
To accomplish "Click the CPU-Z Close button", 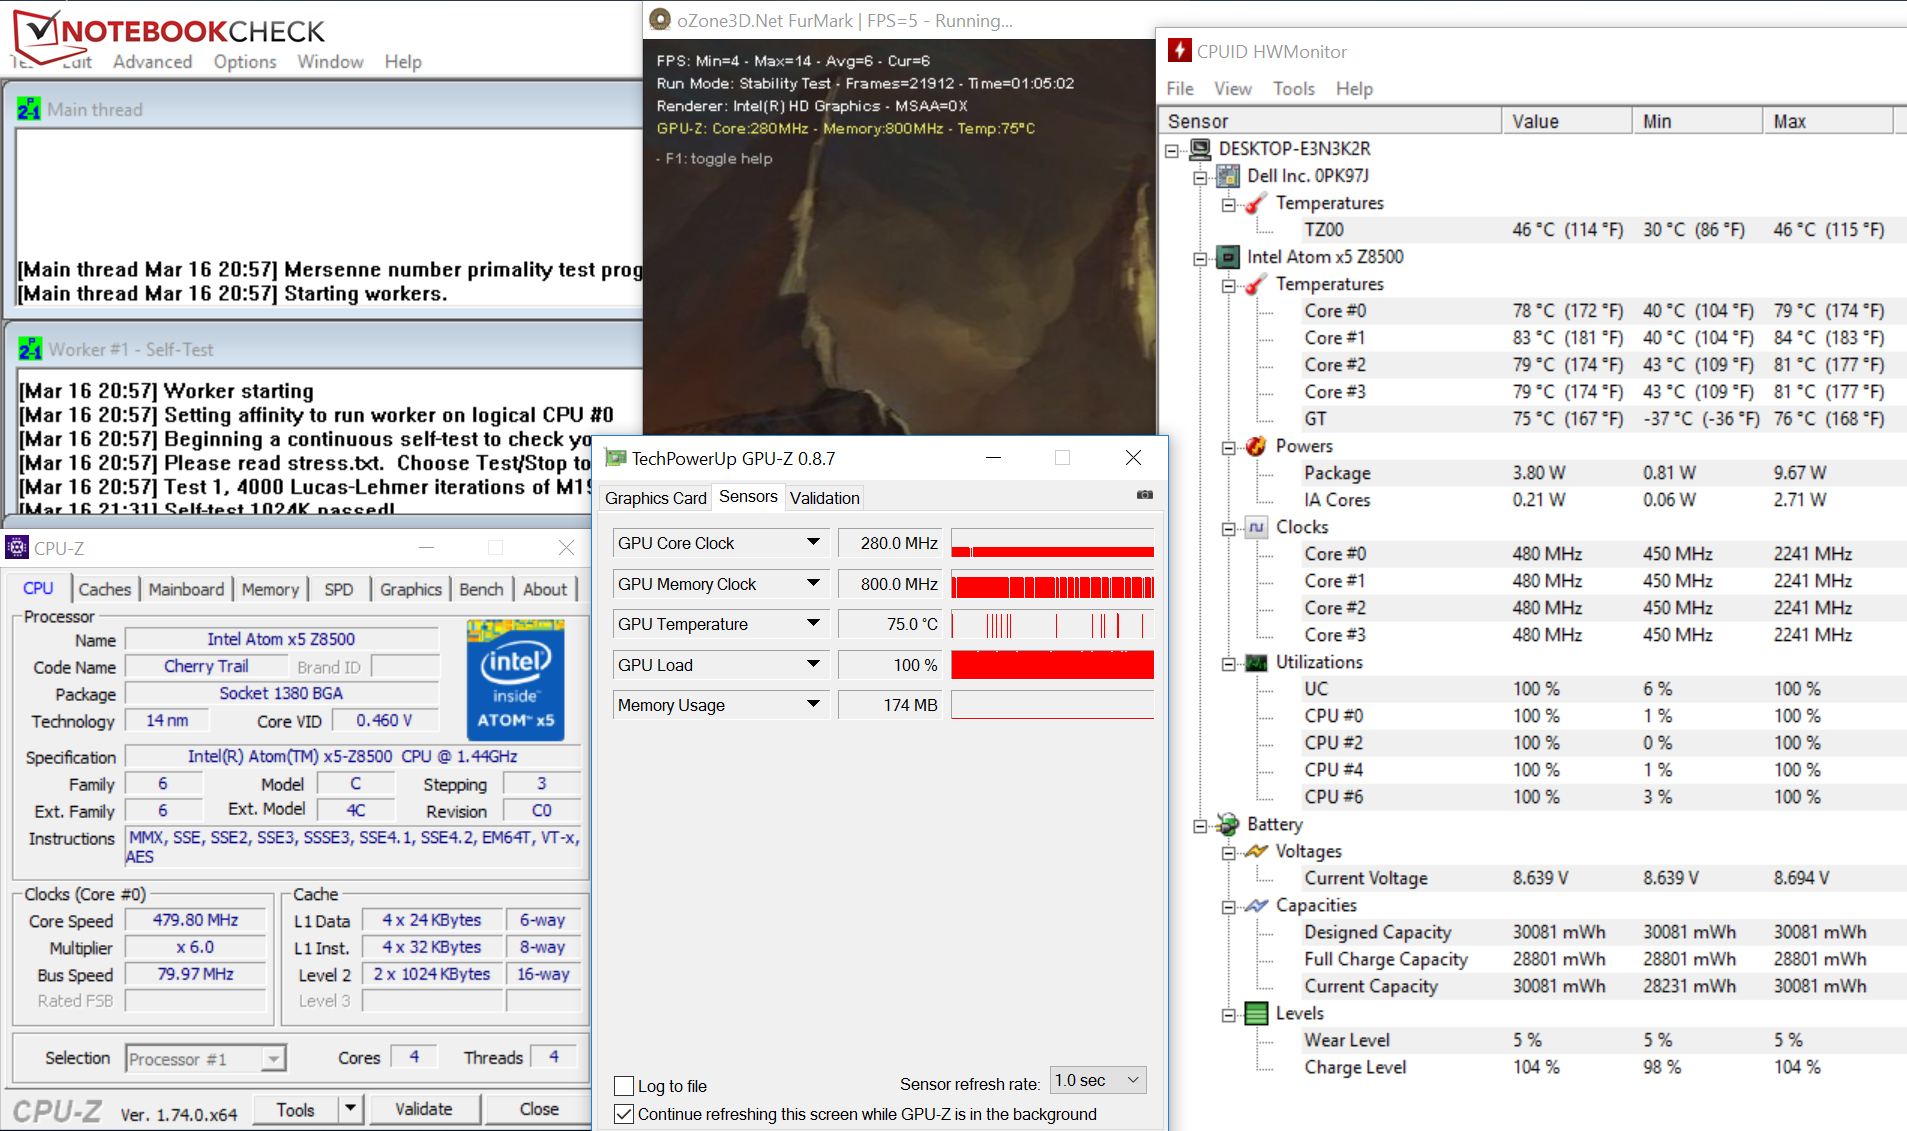I will tap(539, 1109).
